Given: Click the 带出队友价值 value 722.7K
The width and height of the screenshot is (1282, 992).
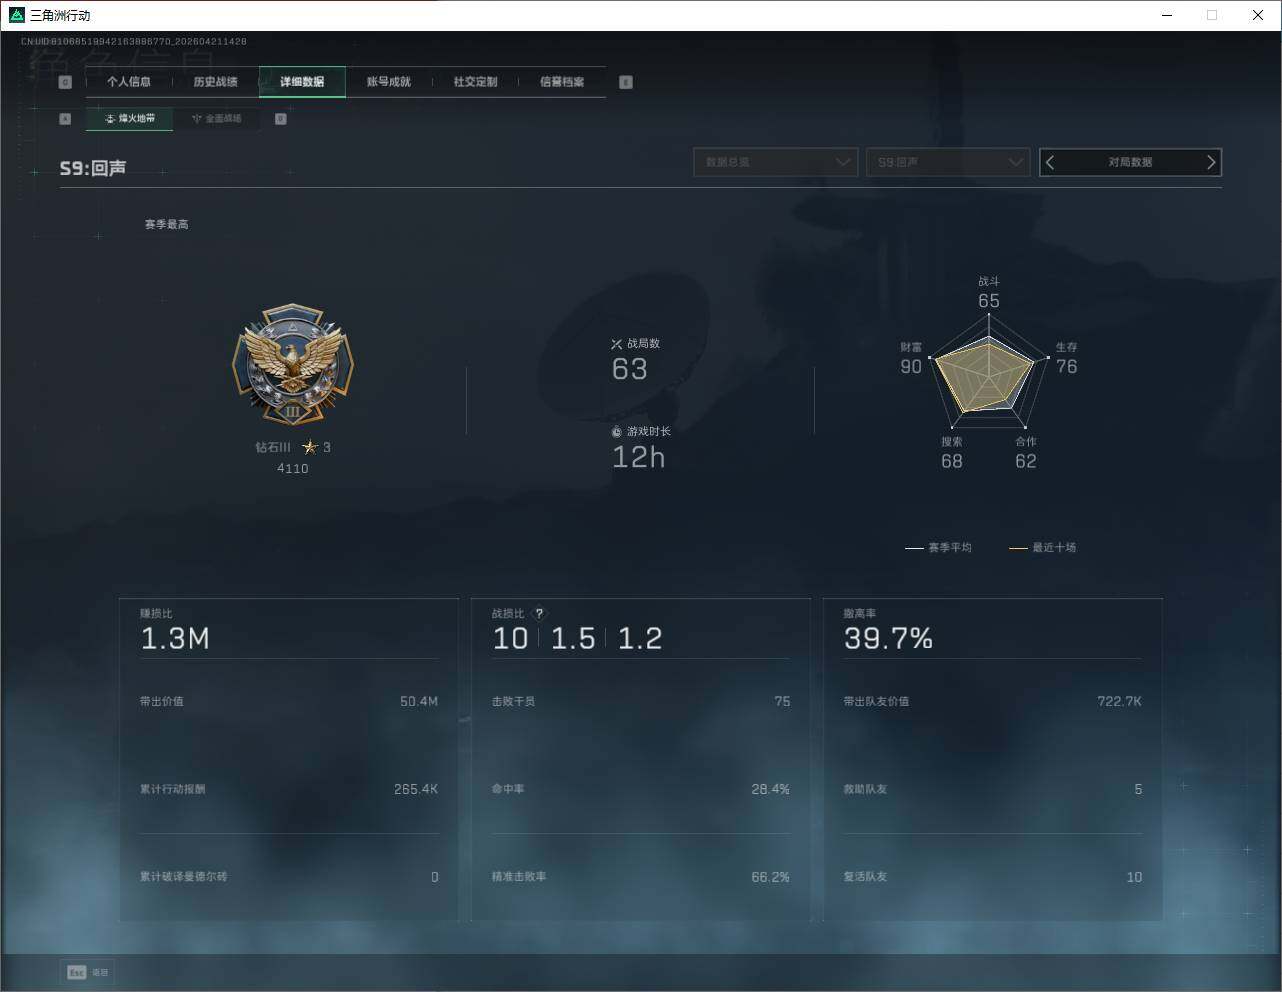Looking at the screenshot, I should click(x=1119, y=702).
